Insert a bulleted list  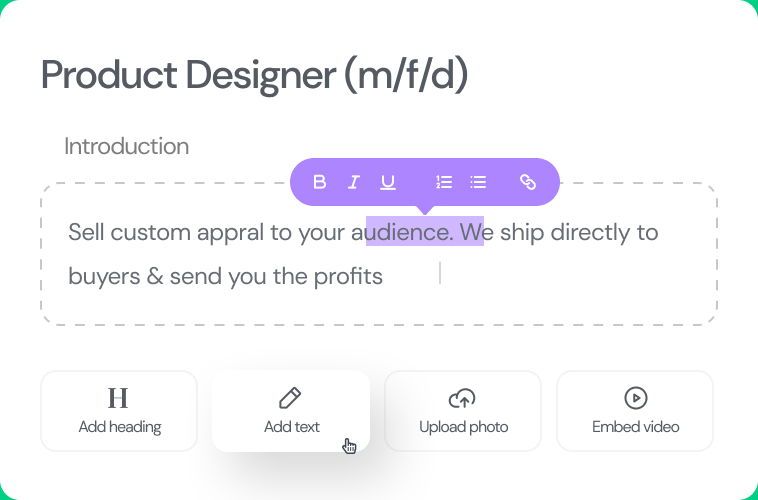point(478,182)
